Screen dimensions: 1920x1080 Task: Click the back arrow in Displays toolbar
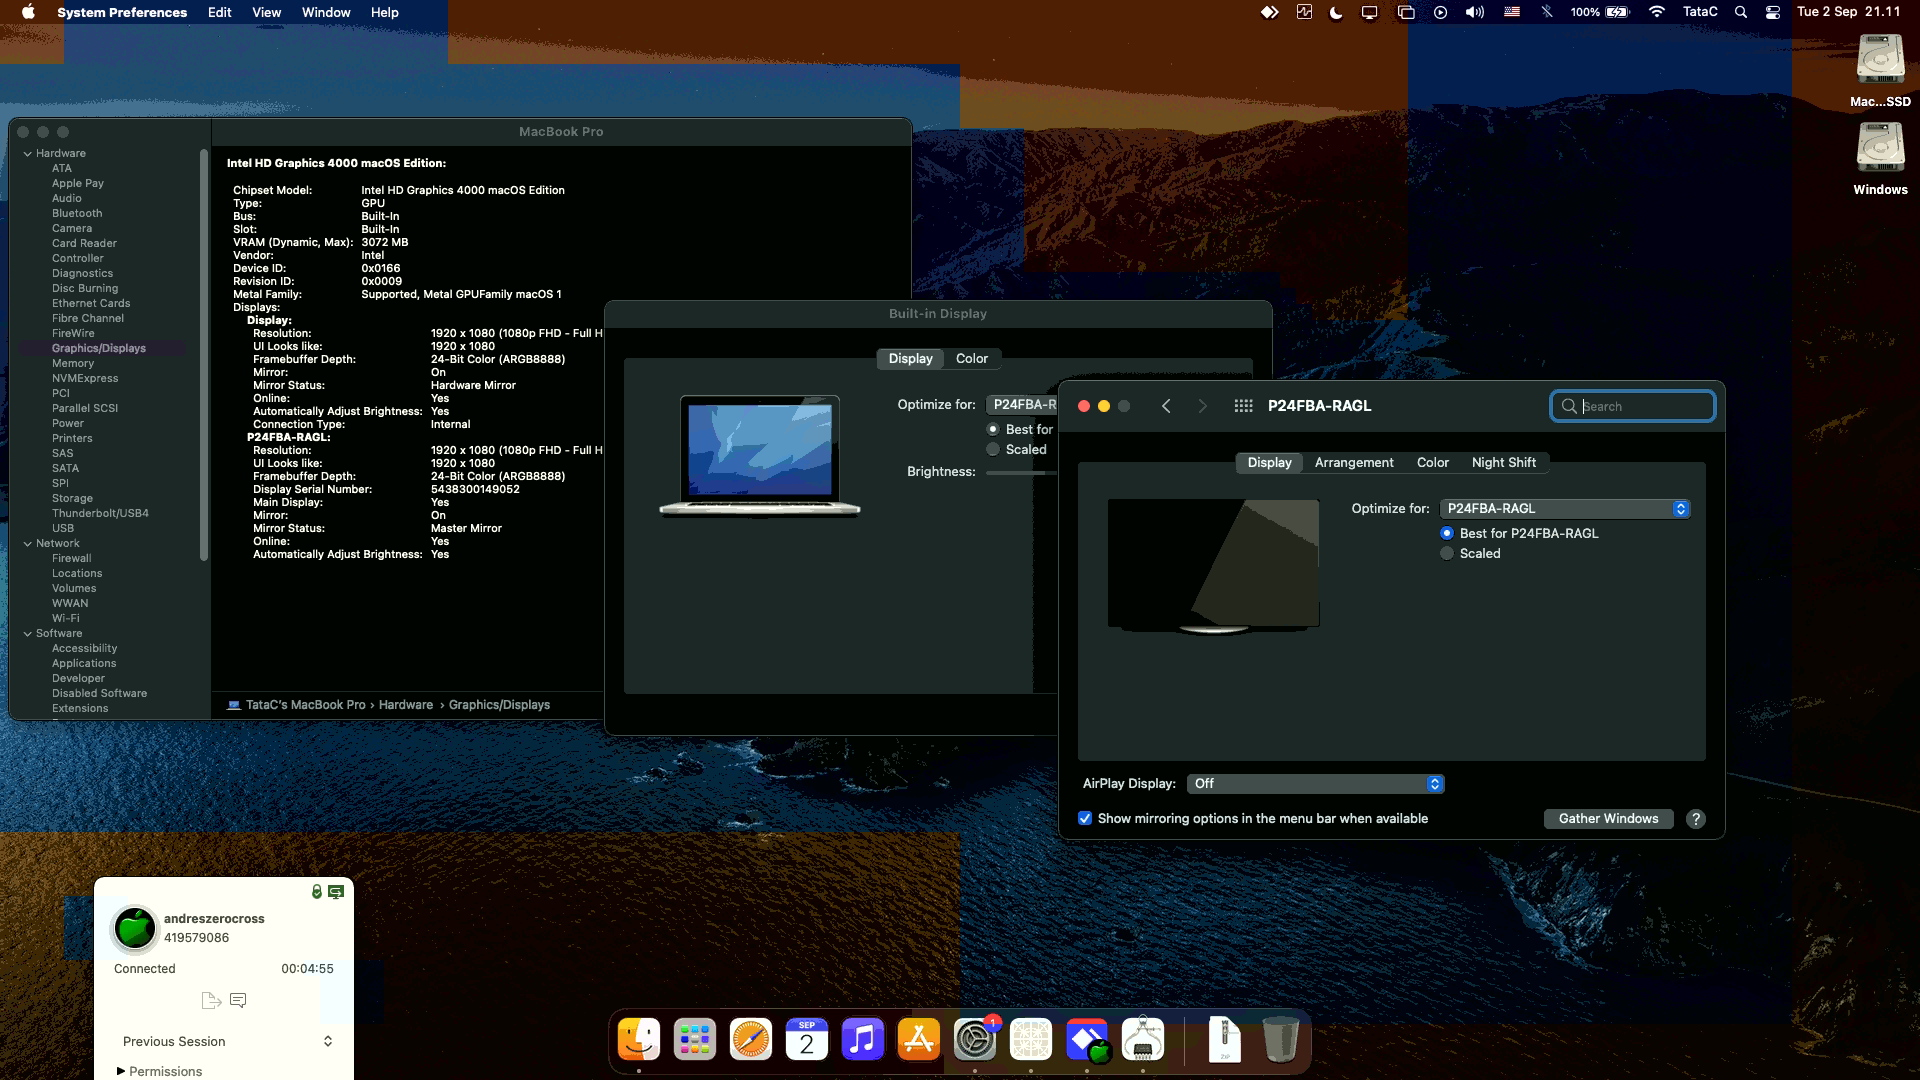[1166, 406]
